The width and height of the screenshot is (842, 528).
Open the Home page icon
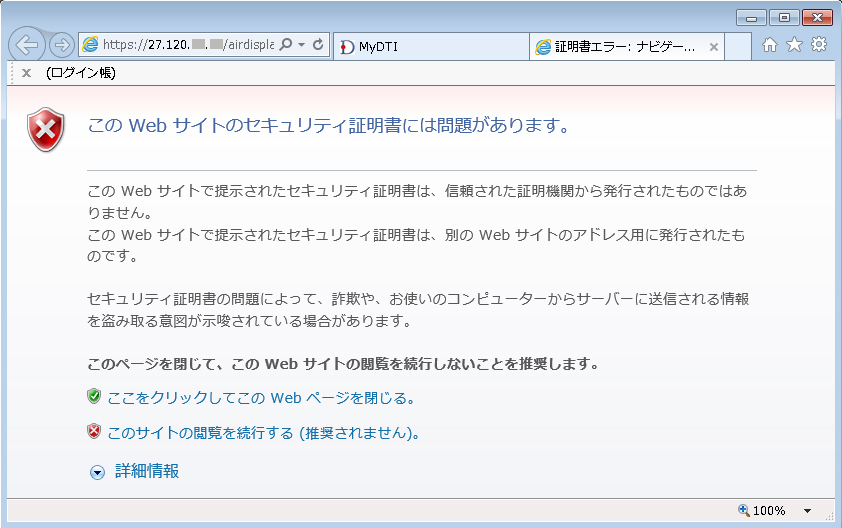[x=769, y=45]
